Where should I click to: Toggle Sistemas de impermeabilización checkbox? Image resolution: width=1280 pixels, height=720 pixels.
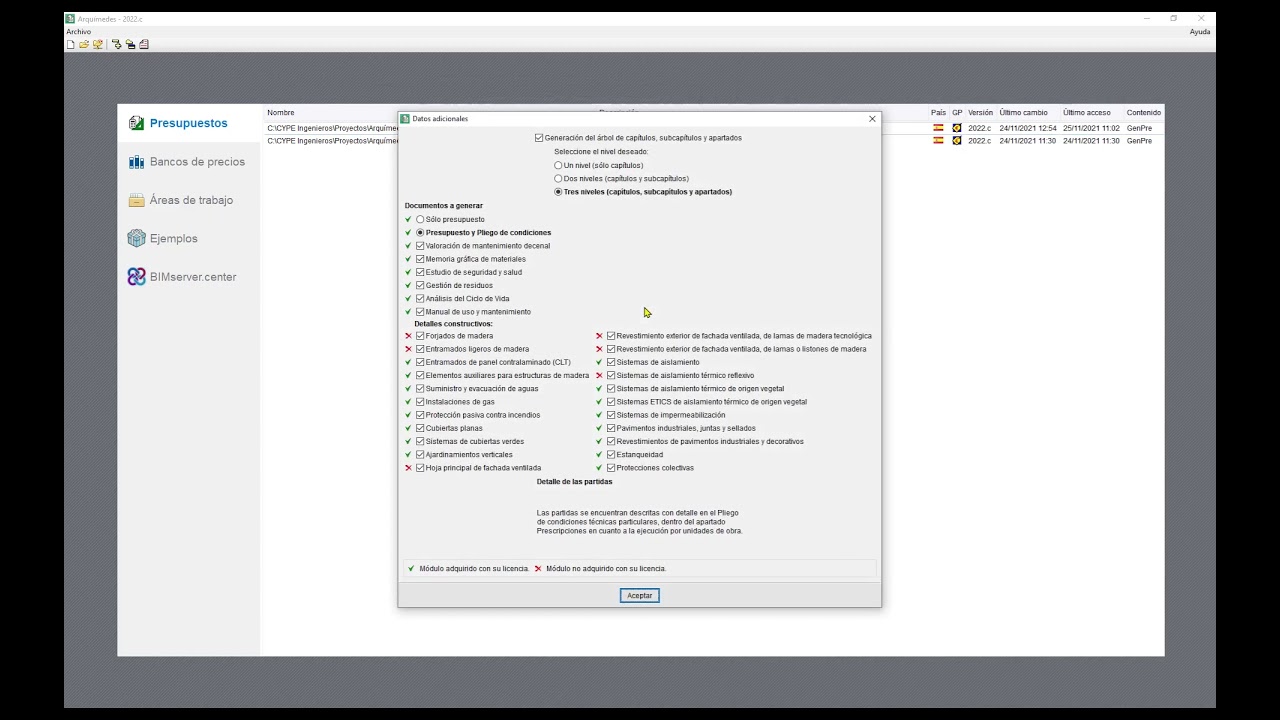click(x=611, y=415)
